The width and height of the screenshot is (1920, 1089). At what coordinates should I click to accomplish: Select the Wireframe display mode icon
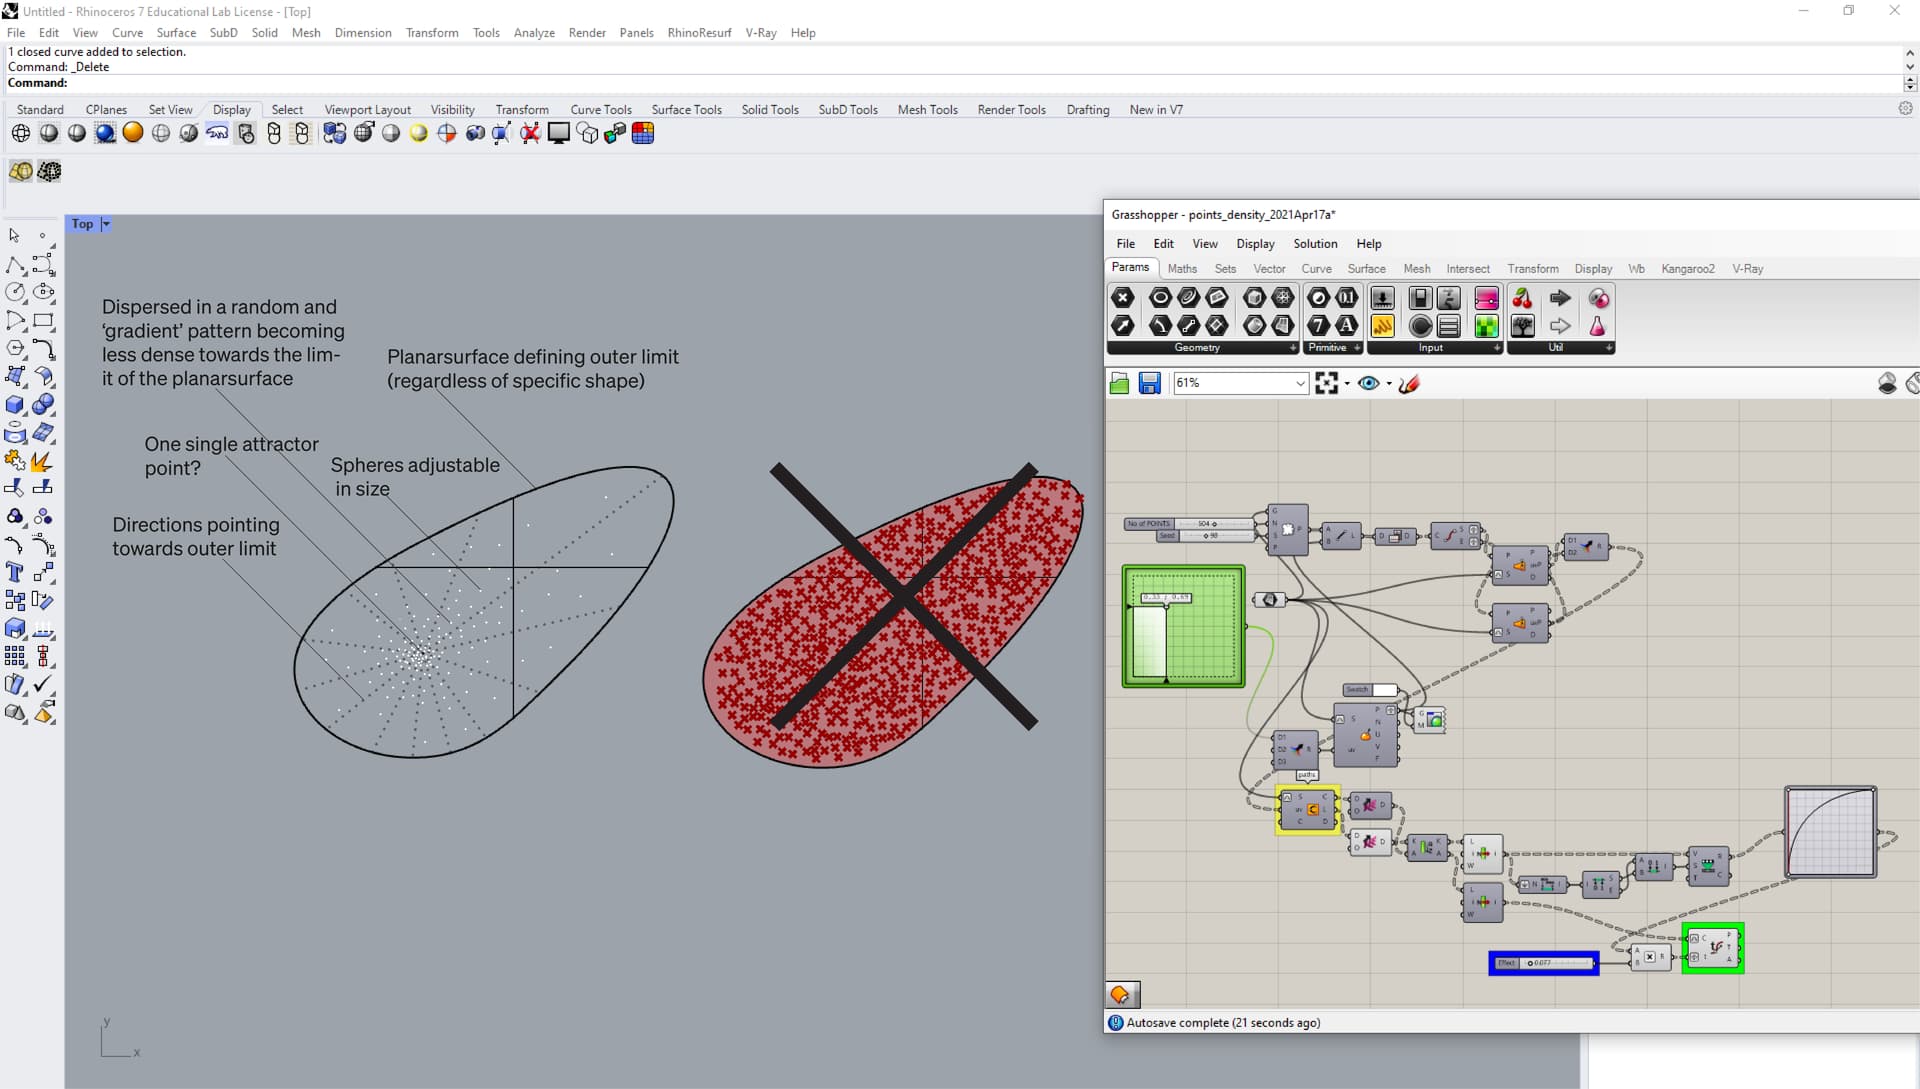pos(20,133)
